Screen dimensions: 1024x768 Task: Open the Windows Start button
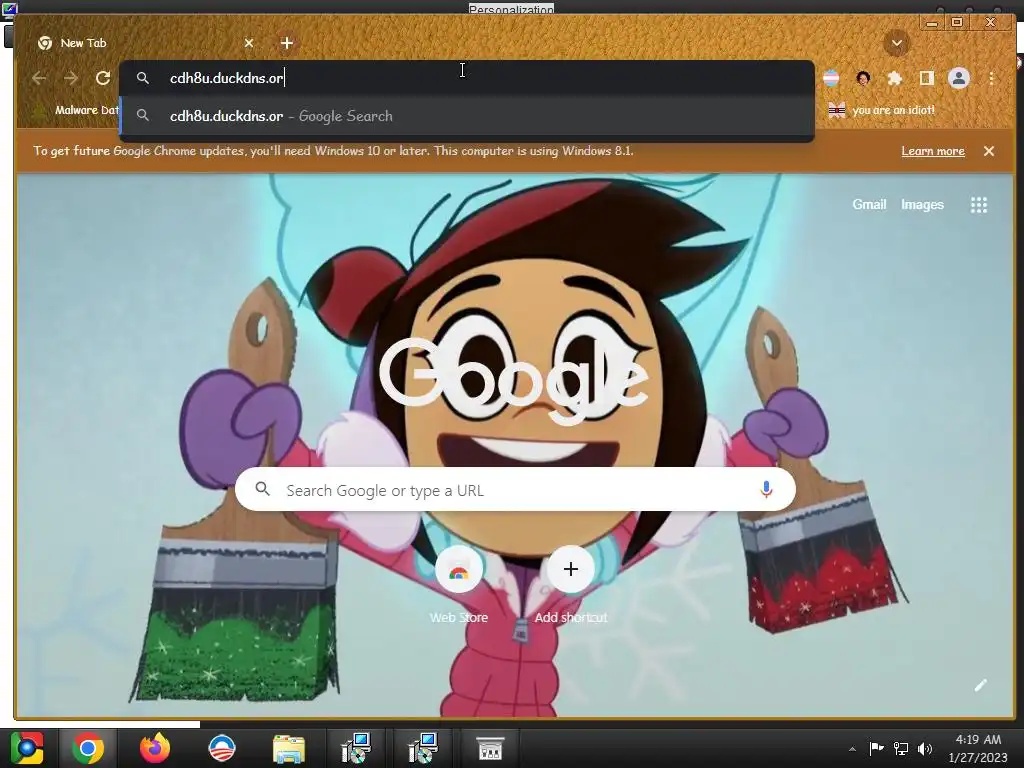click(x=27, y=748)
